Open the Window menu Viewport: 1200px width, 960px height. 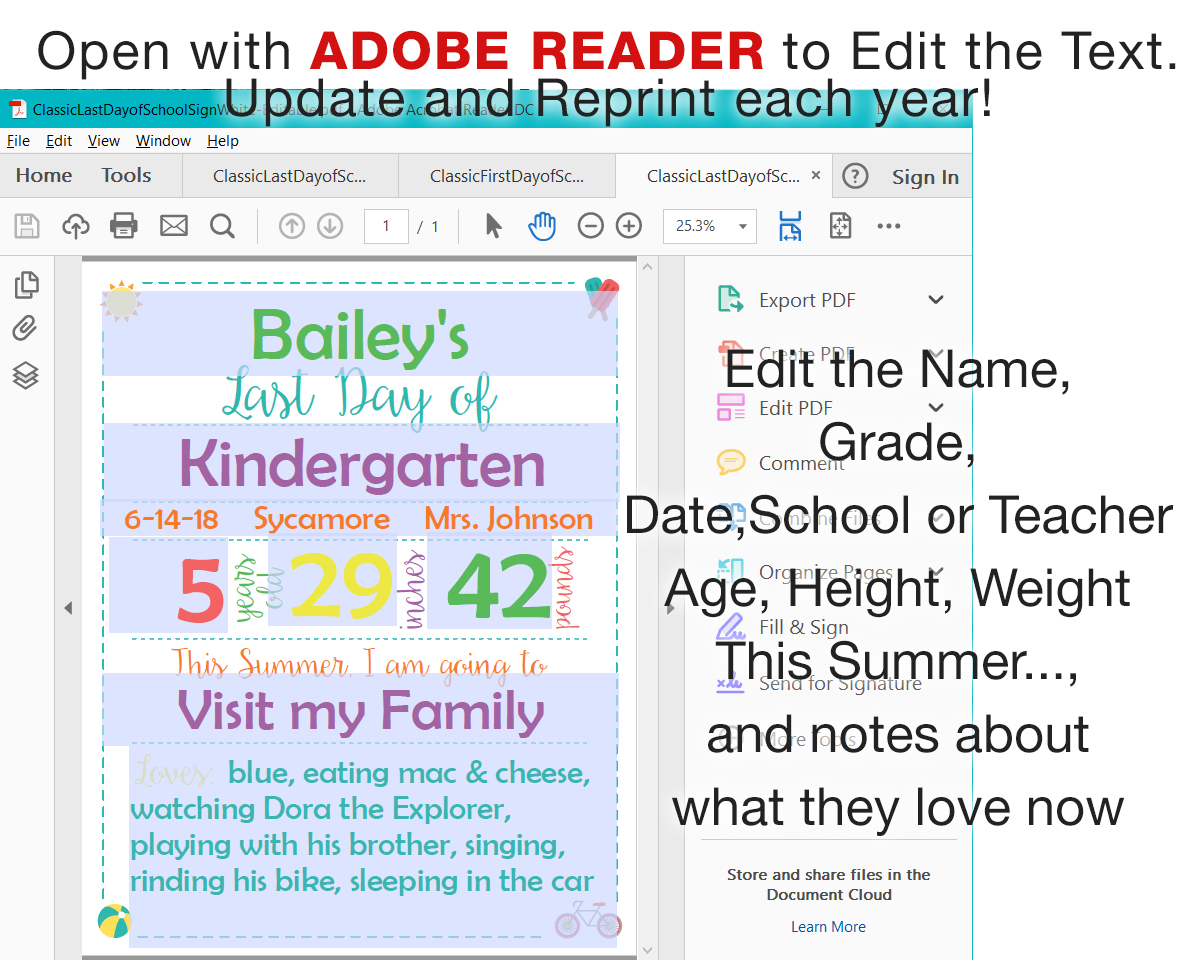[163, 141]
